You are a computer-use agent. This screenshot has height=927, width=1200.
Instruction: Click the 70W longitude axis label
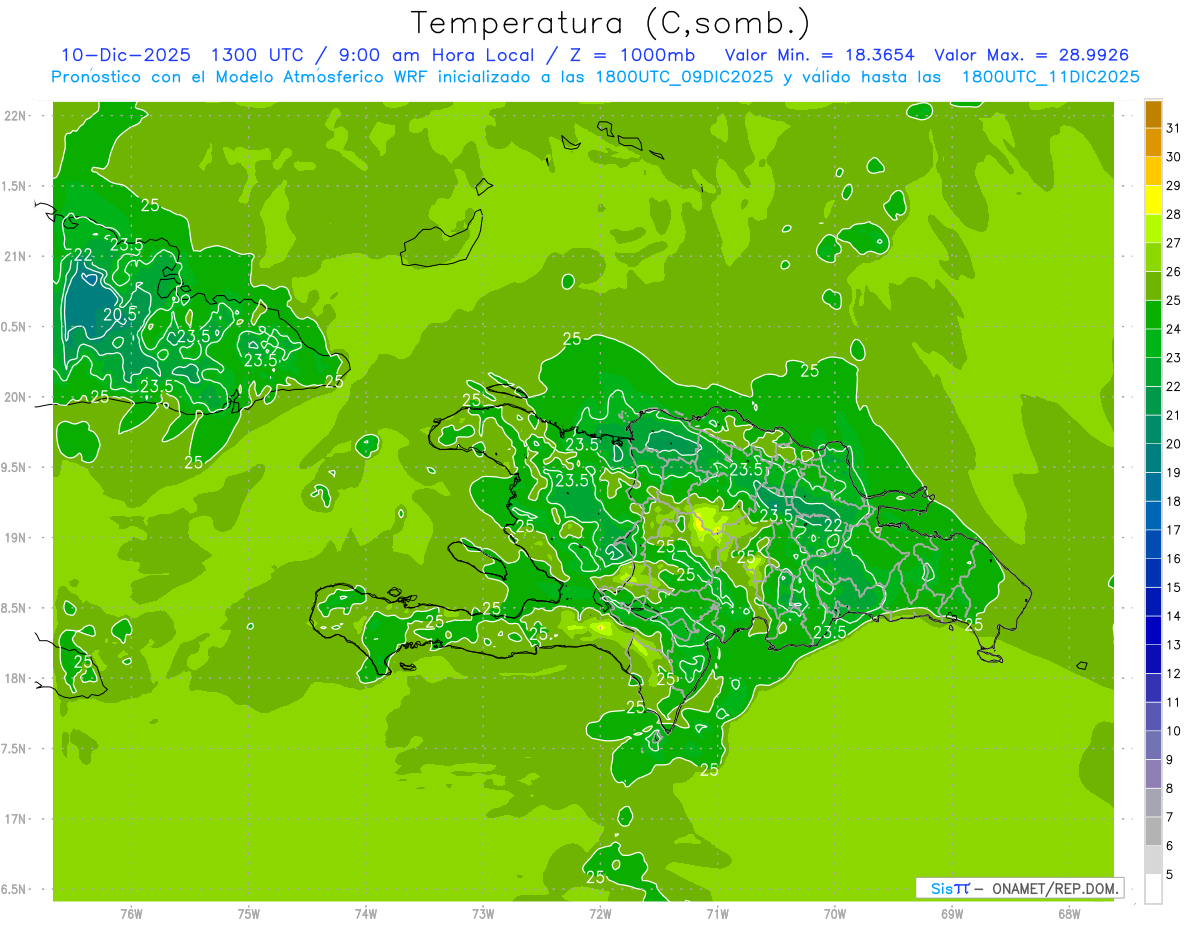tap(835, 913)
